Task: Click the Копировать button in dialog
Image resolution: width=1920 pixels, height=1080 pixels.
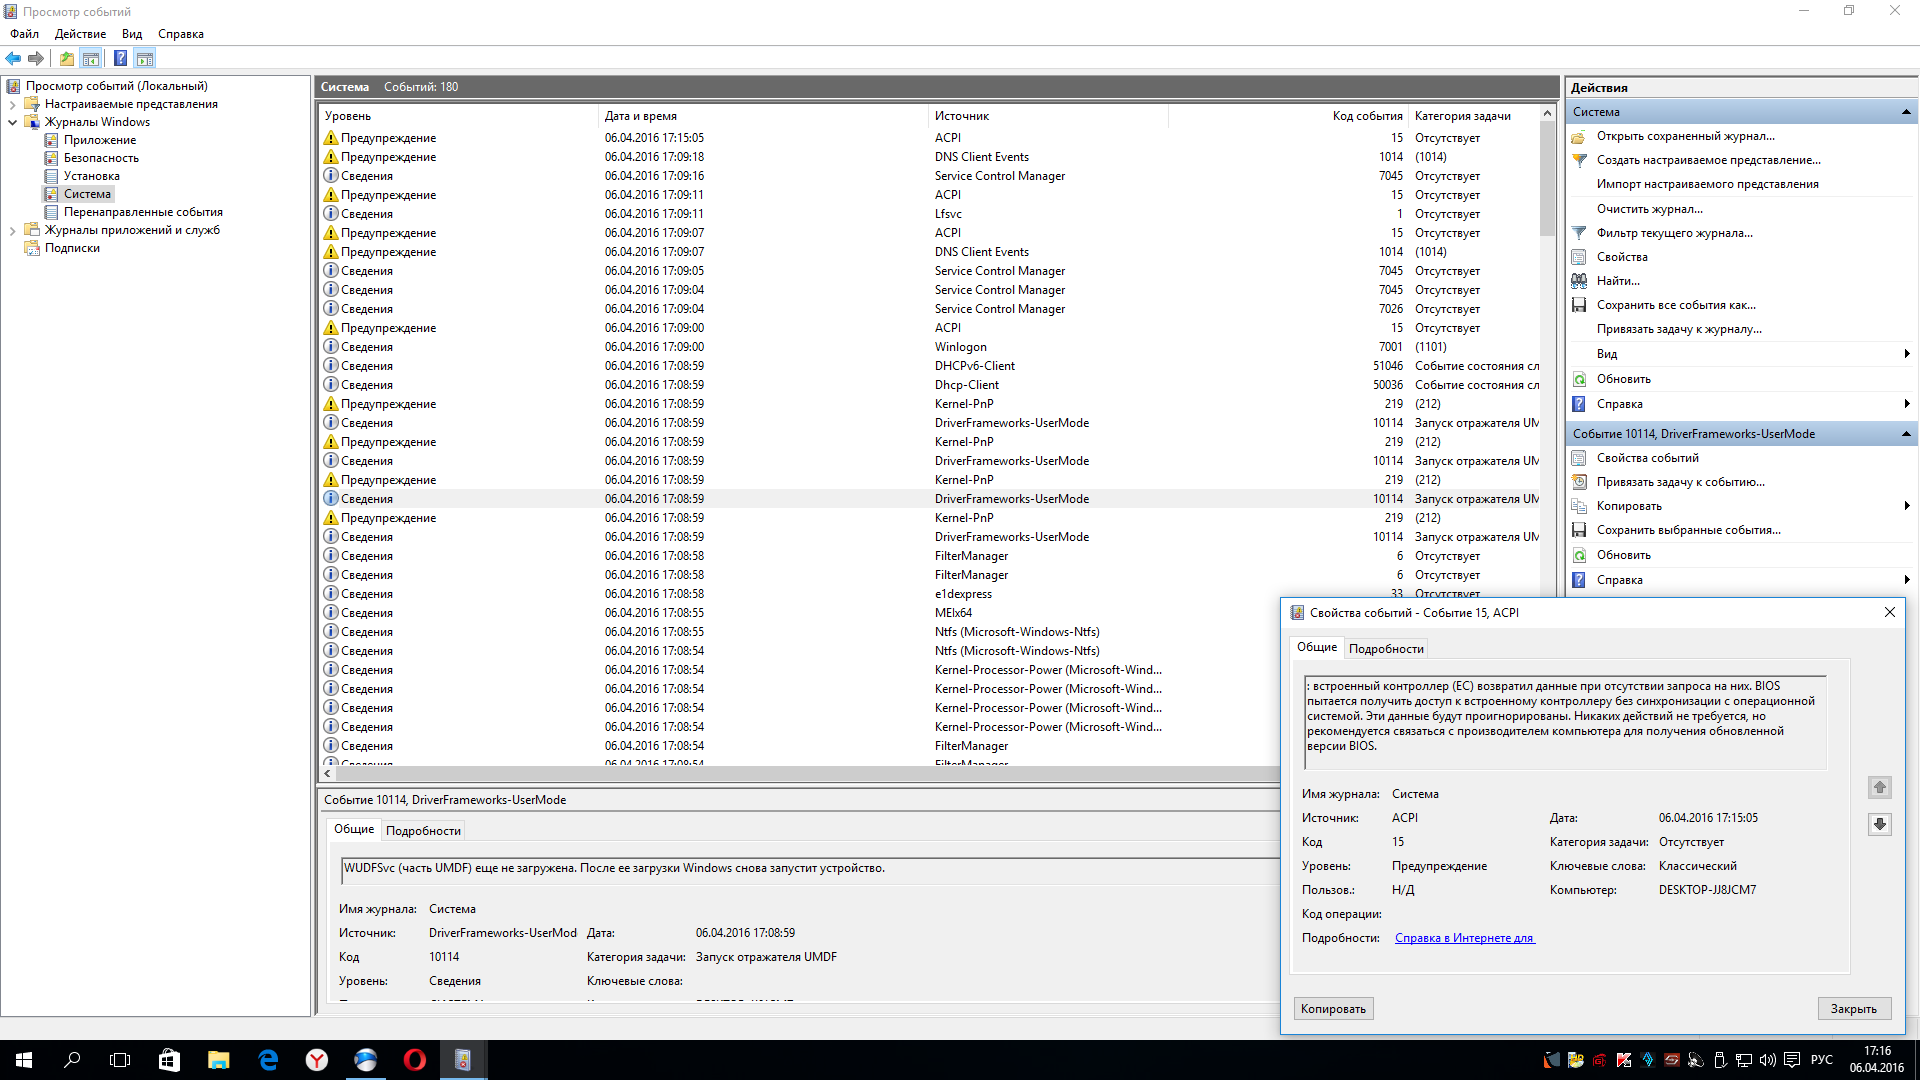Action: tap(1332, 1009)
